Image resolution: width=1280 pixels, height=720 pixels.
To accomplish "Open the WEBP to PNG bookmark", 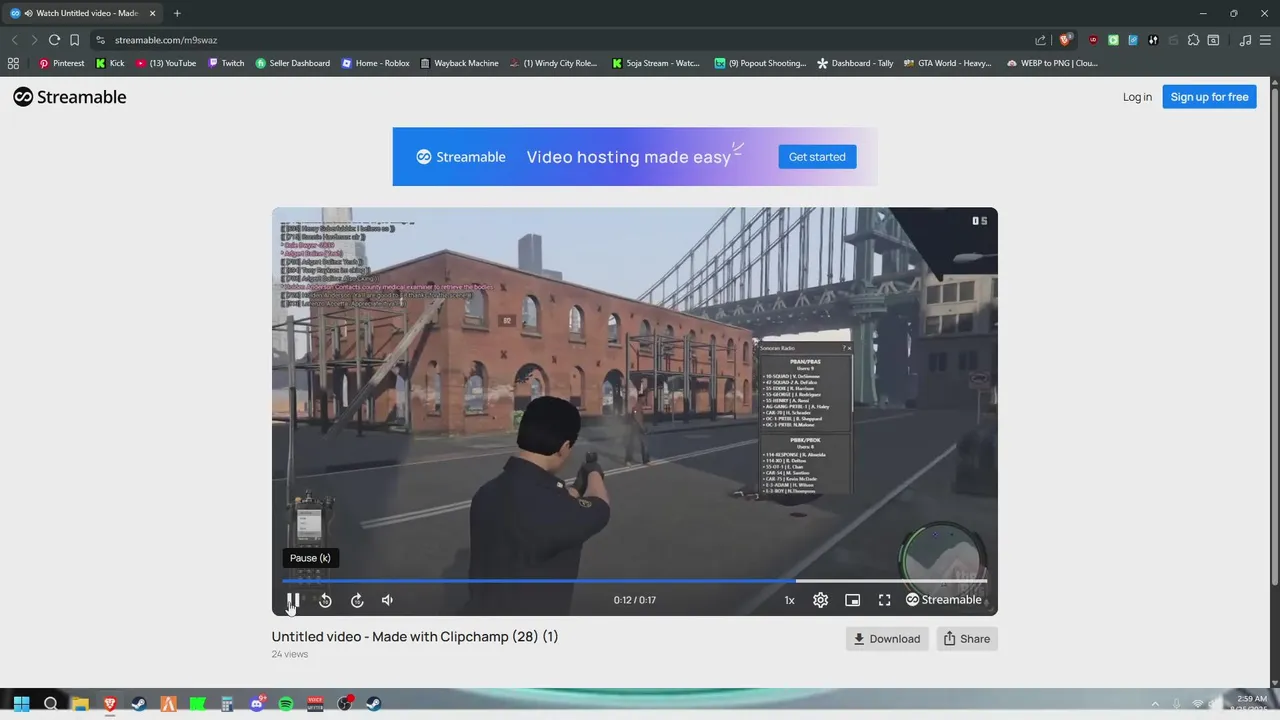I will click(1052, 63).
